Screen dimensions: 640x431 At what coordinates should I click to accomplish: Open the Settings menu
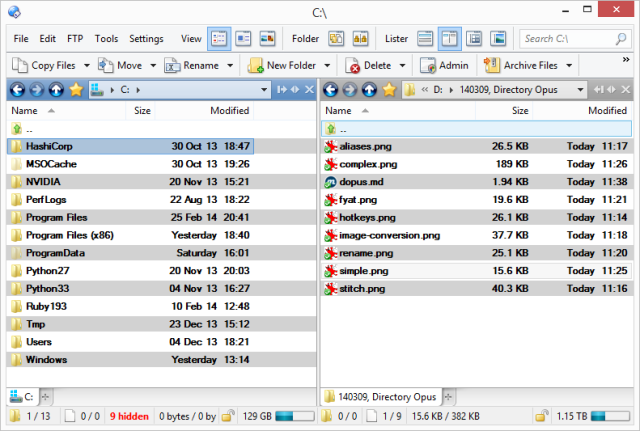[146, 39]
